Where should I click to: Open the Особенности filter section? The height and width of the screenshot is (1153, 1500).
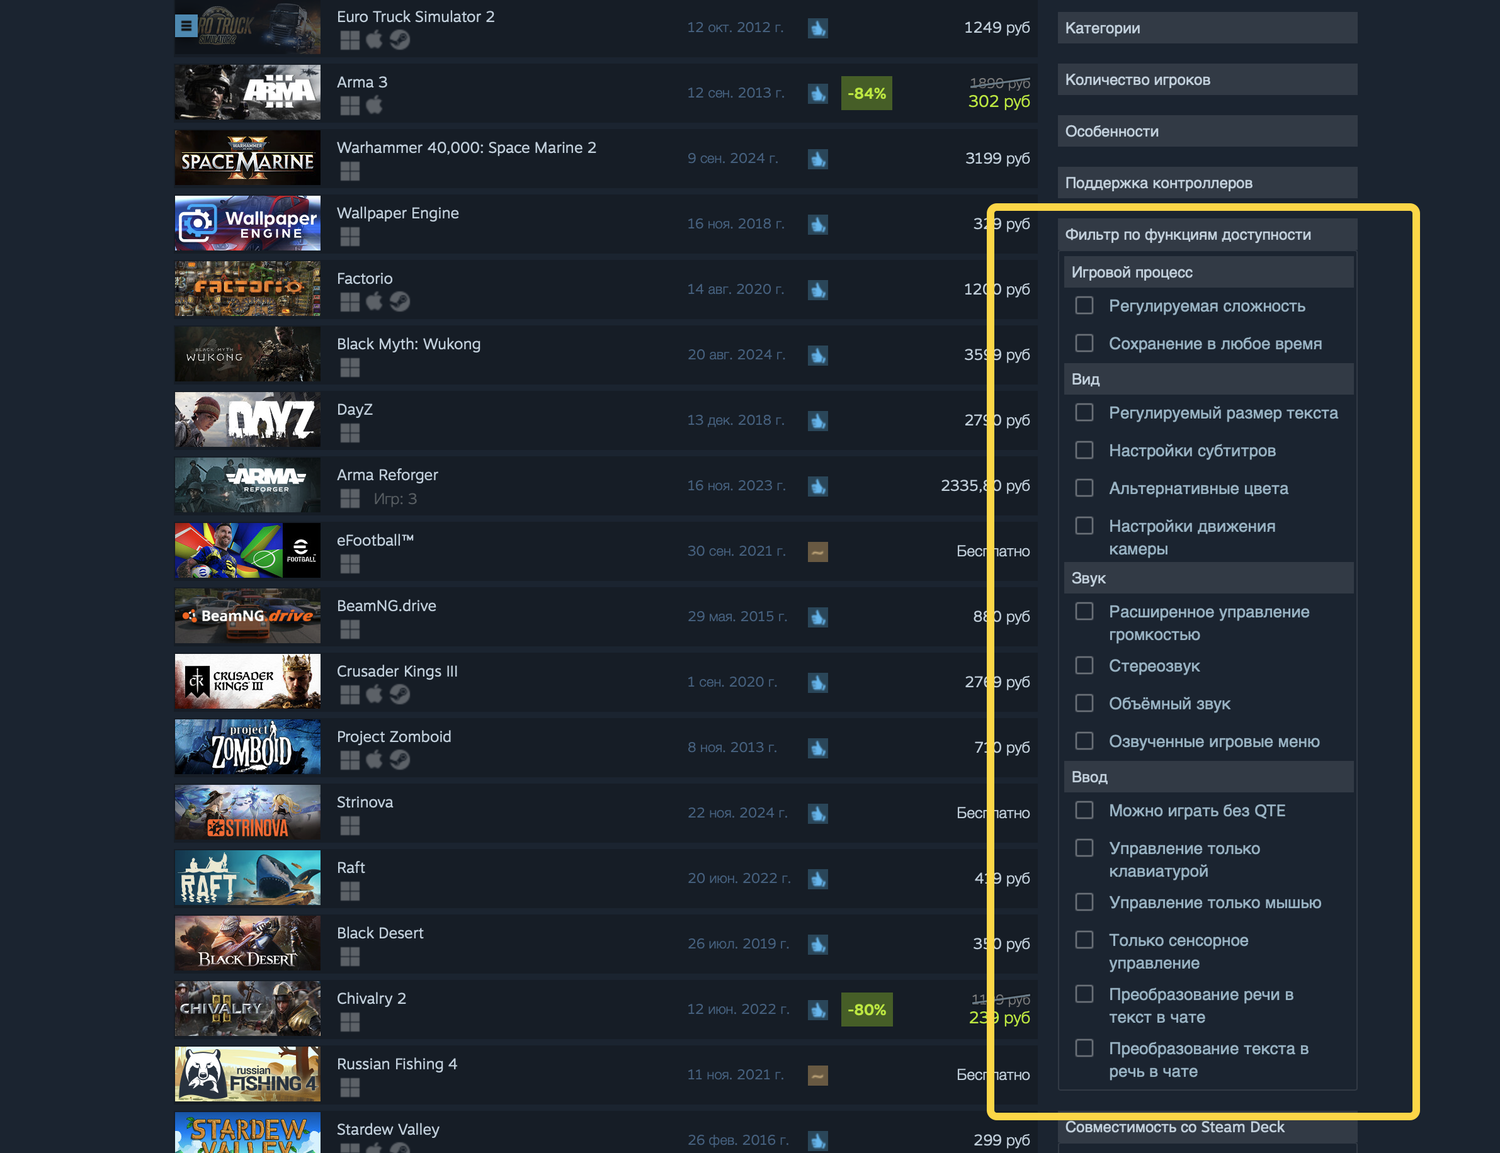click(1207, 131)
